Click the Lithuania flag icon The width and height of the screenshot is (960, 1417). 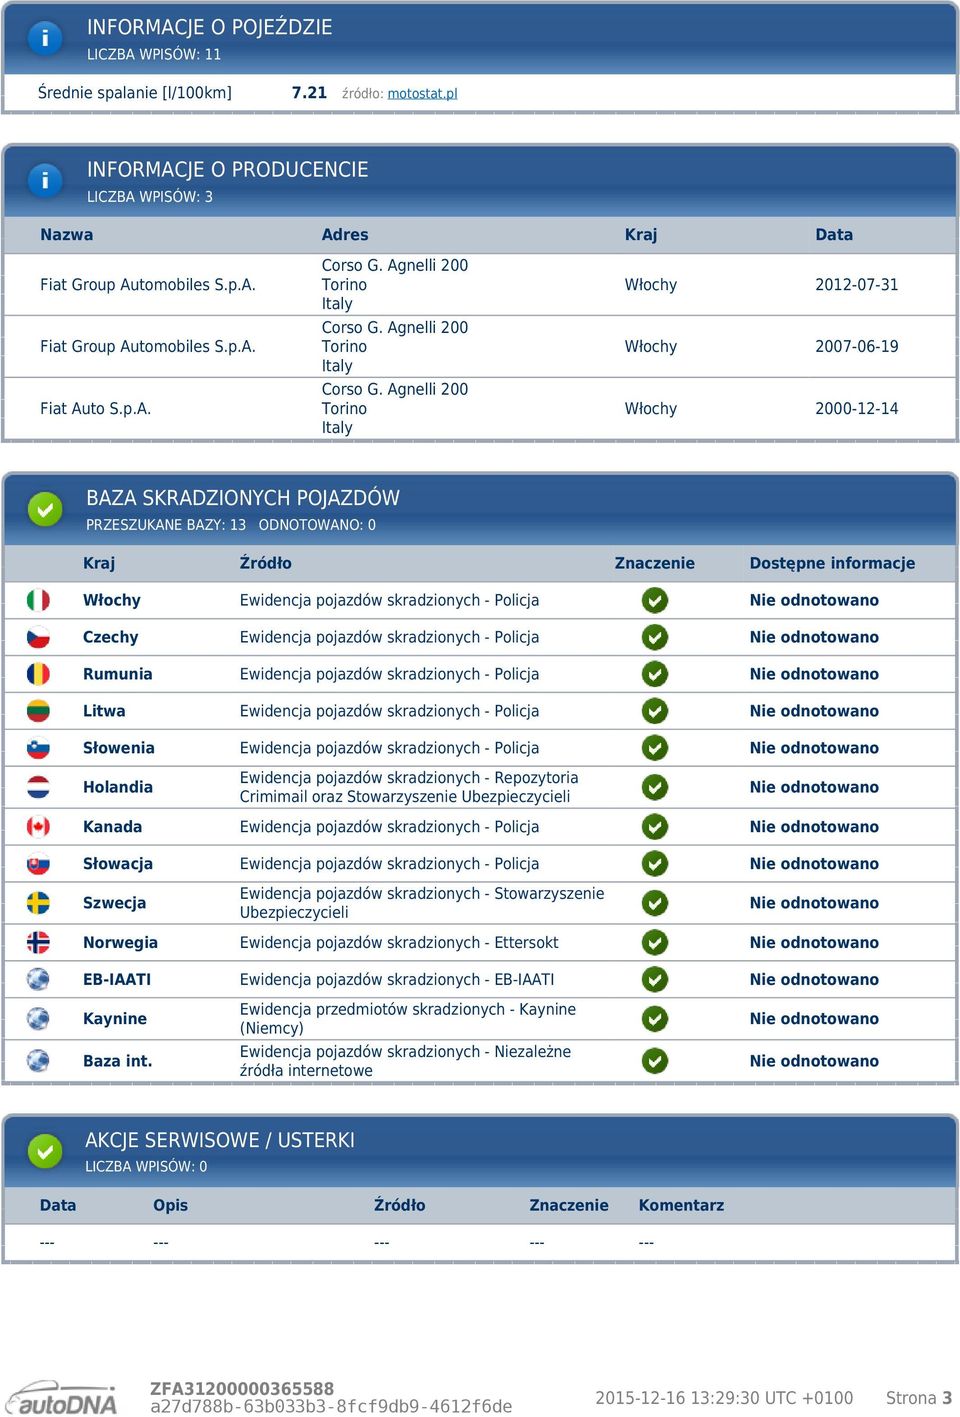[38, 711]
